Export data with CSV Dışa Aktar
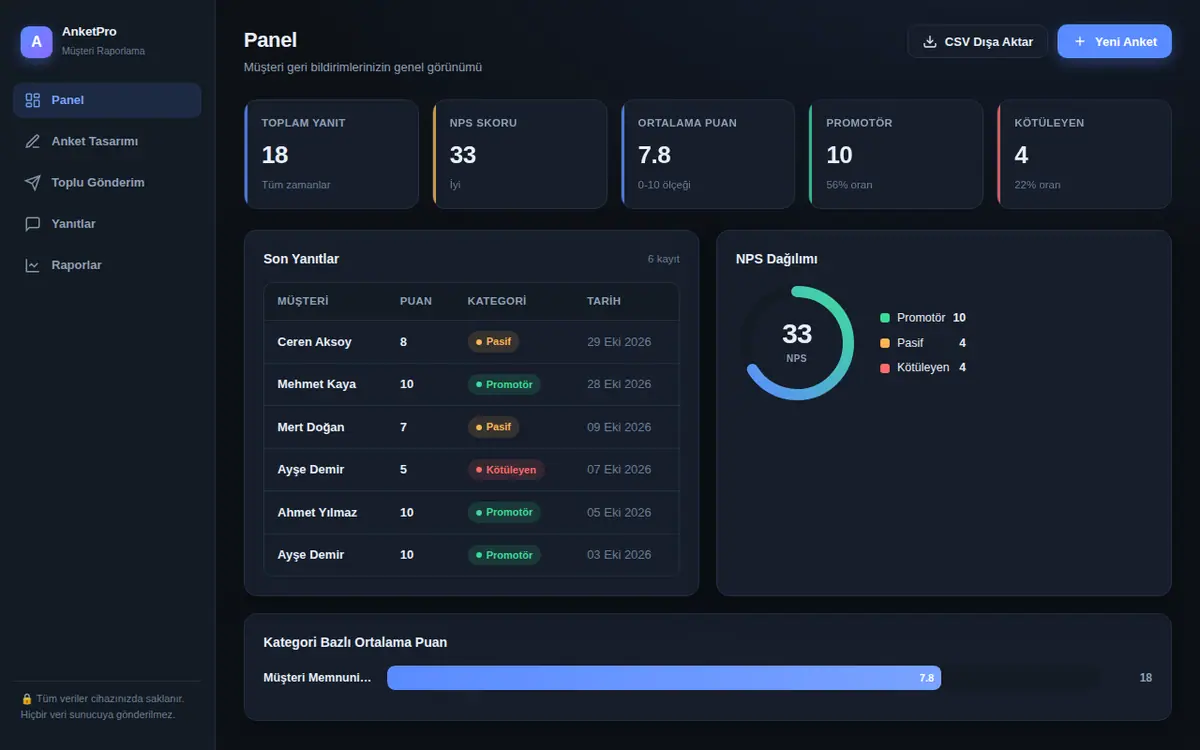 tap(978, 42)
